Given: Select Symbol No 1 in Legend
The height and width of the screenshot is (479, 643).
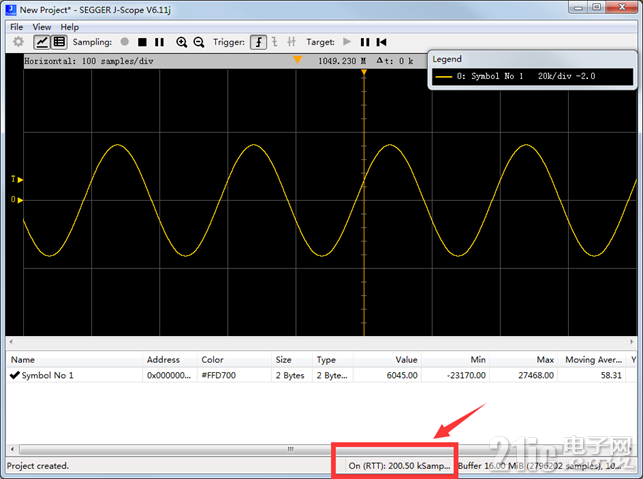Looking at the screenshot, I should (532, 76).
